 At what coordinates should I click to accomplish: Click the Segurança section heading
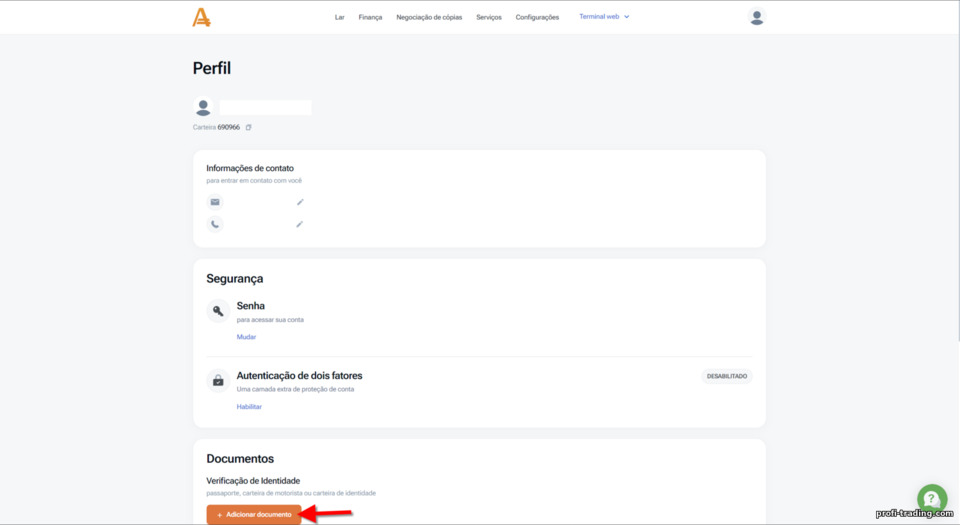point(234,278)
